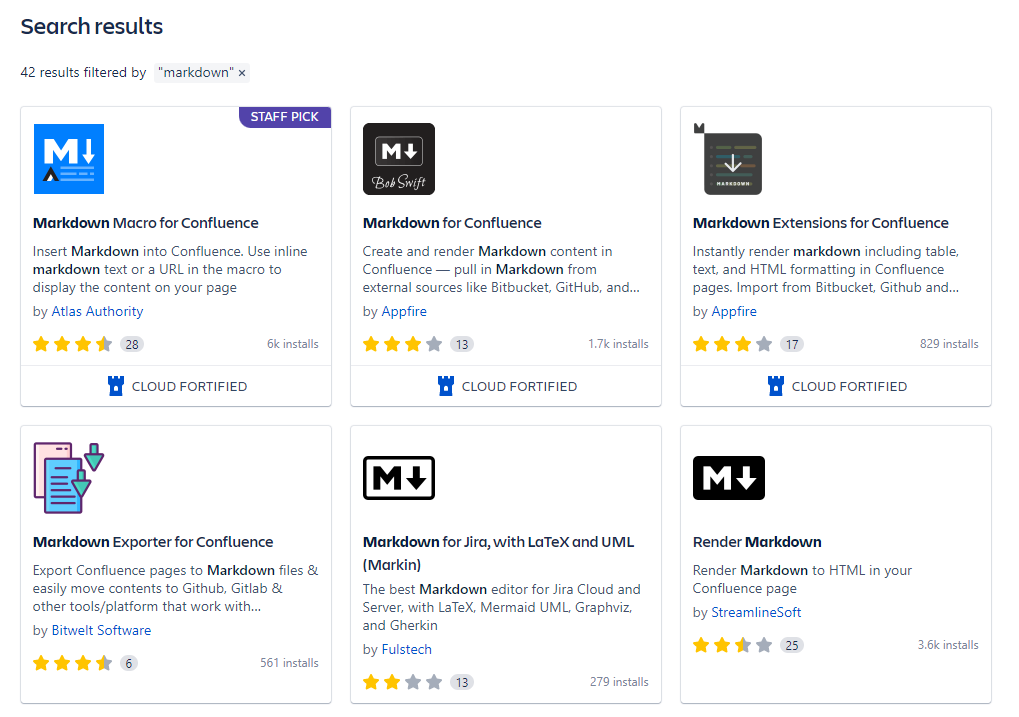Click description "The best Markdown editor for Jira Cloud"
Screen dimensions: 1019x717
502,608
